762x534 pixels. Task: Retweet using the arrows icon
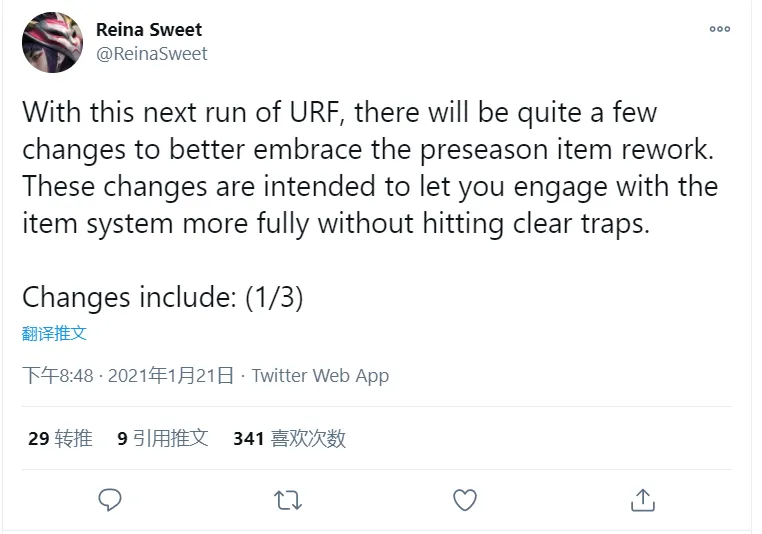point(288,500)
